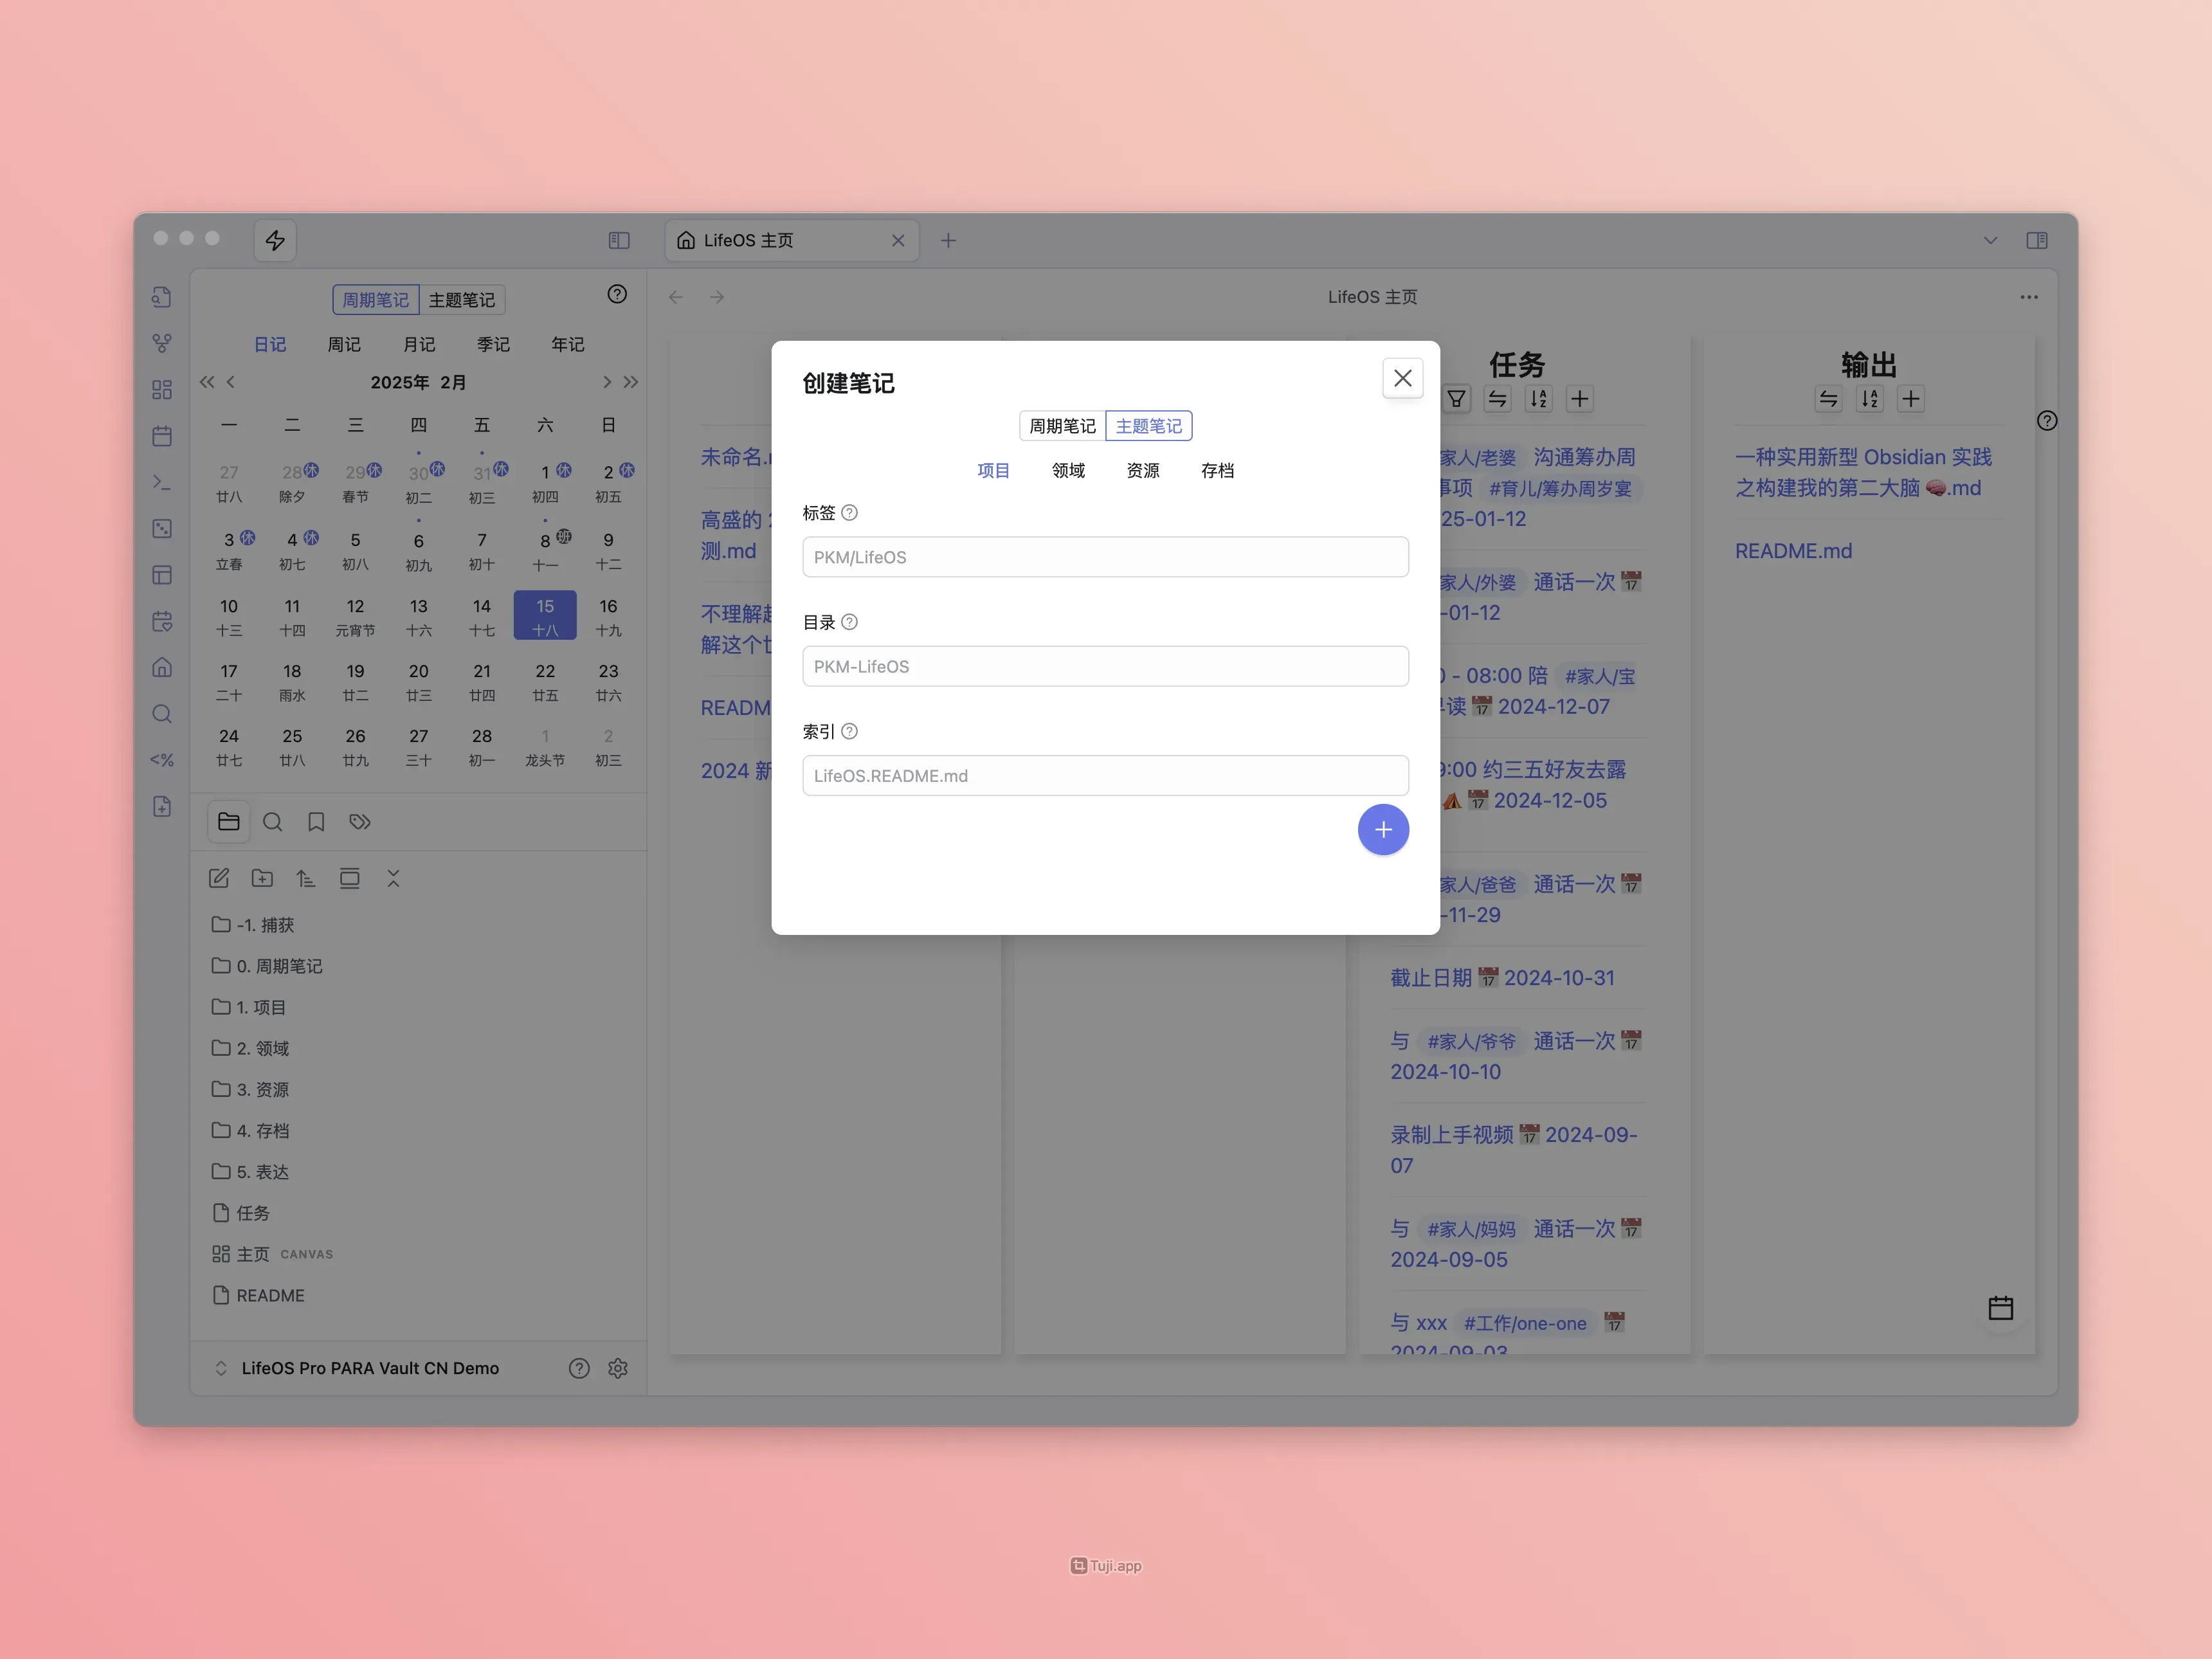Click the help icon beside 目录
Viewport: 2212px width, 1659px height.
click(x=849, y=622)
